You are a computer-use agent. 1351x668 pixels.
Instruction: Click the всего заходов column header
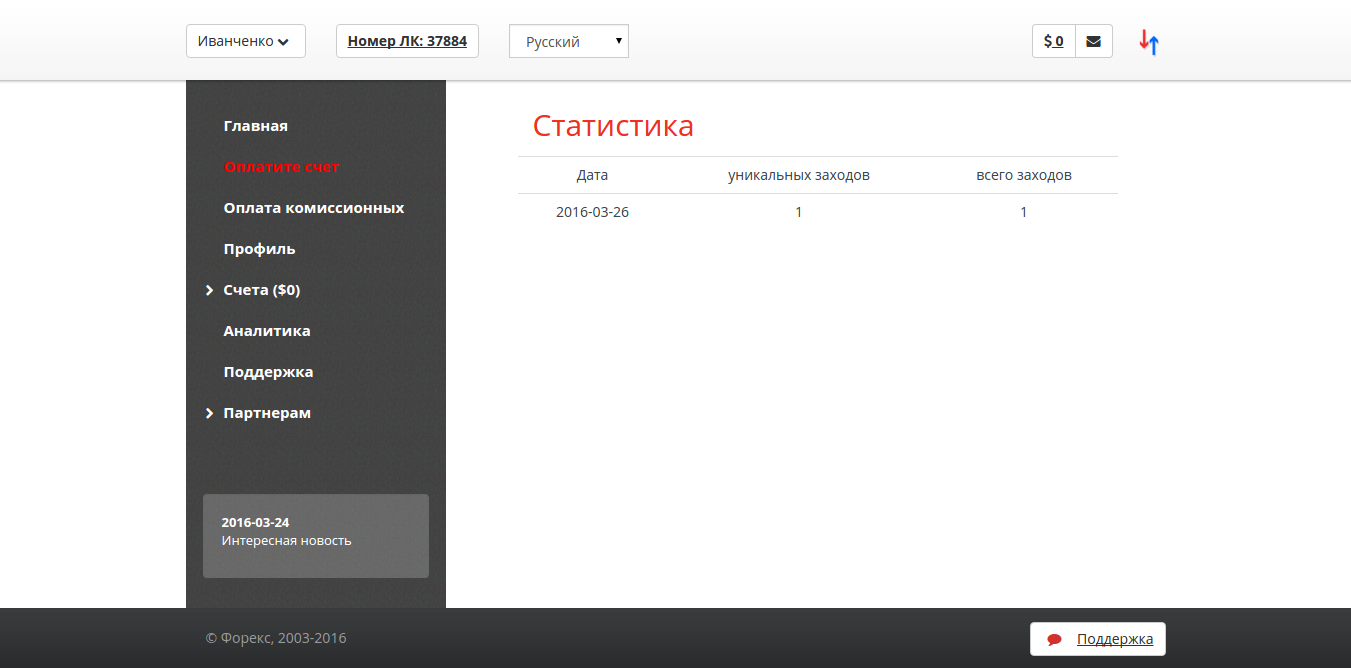1024,175
